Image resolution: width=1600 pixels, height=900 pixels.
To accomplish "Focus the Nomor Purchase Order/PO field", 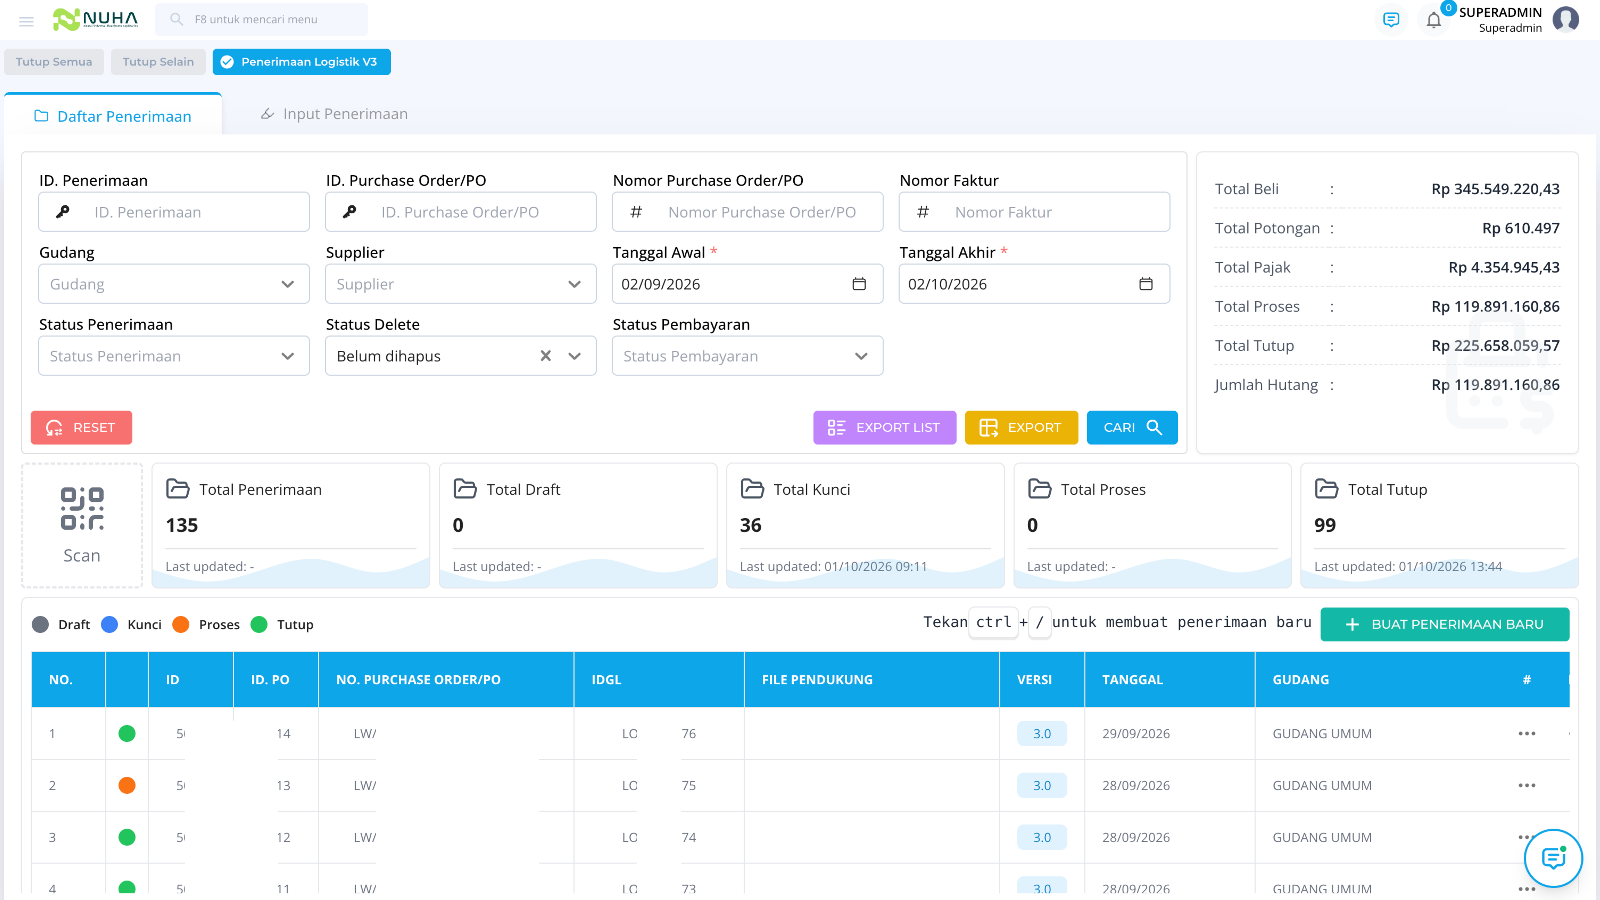I will tap(748, 212).
